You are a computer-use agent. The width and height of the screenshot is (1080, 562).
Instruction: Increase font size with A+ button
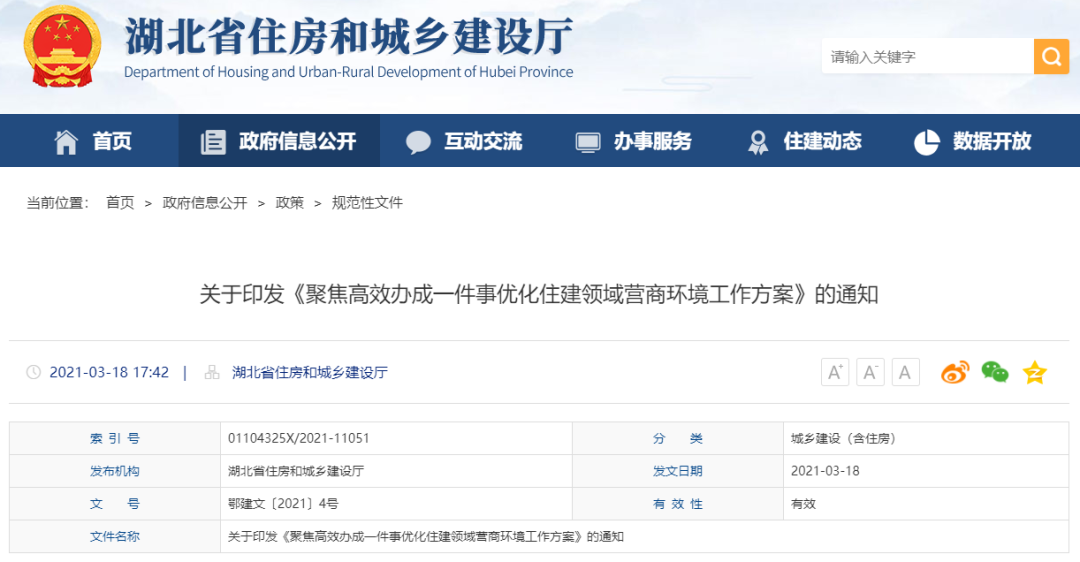pyautogui.click(x=835, y=373)
